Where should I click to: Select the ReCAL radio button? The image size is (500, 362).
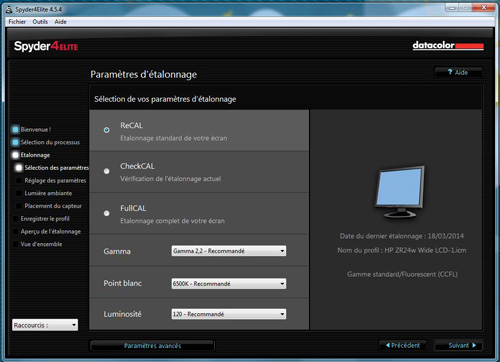[x=106, y=130]
